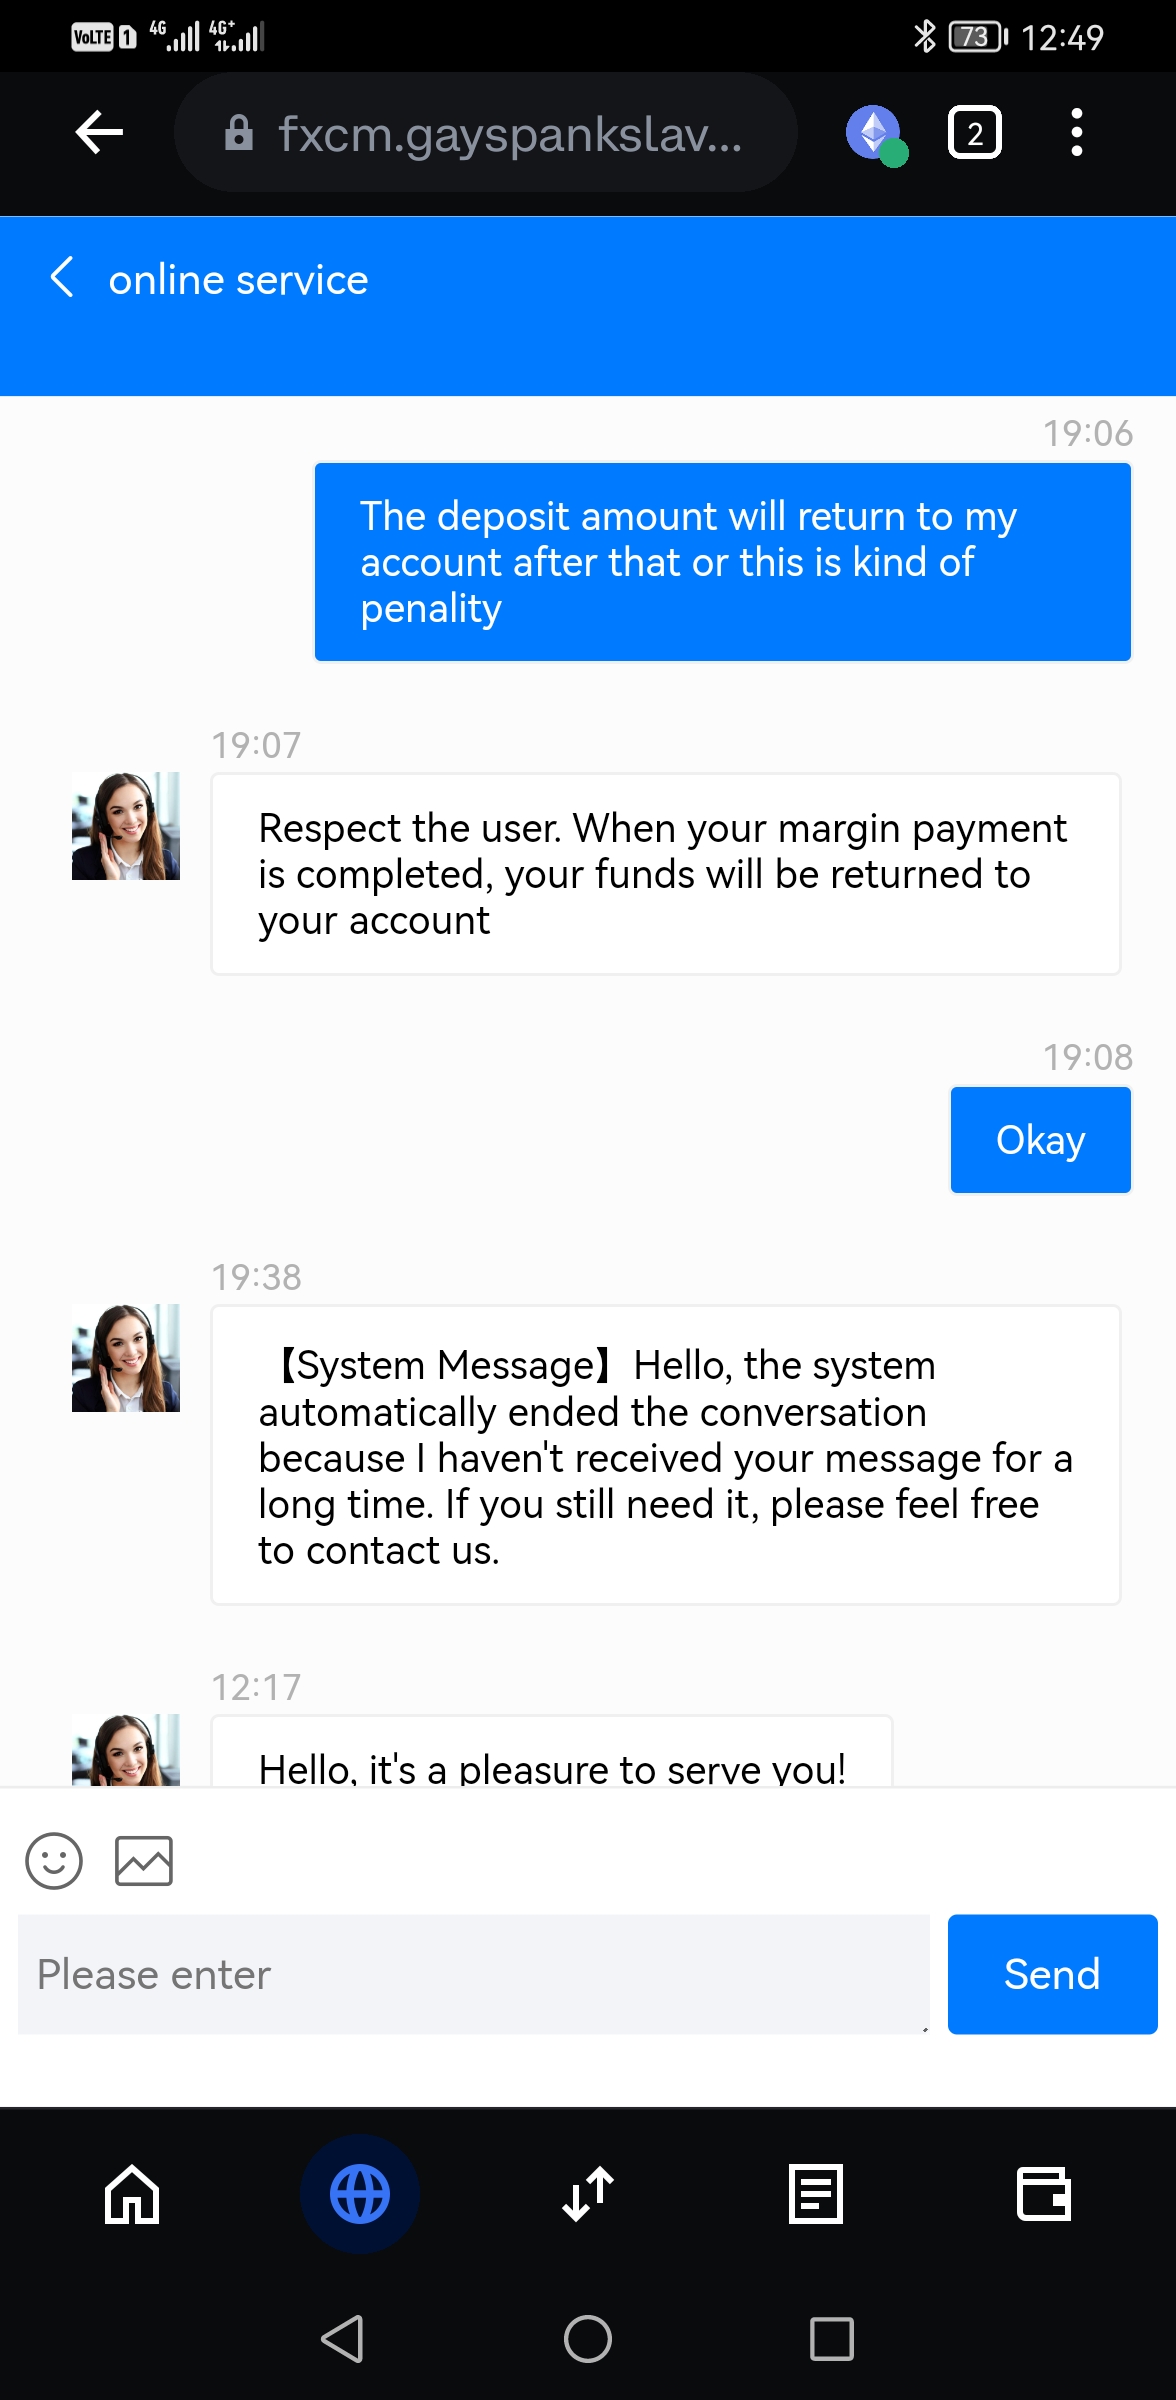
Task: Open the Ethereum wallet extension icon
Action: pyautogui.click(x=875, y=133)
